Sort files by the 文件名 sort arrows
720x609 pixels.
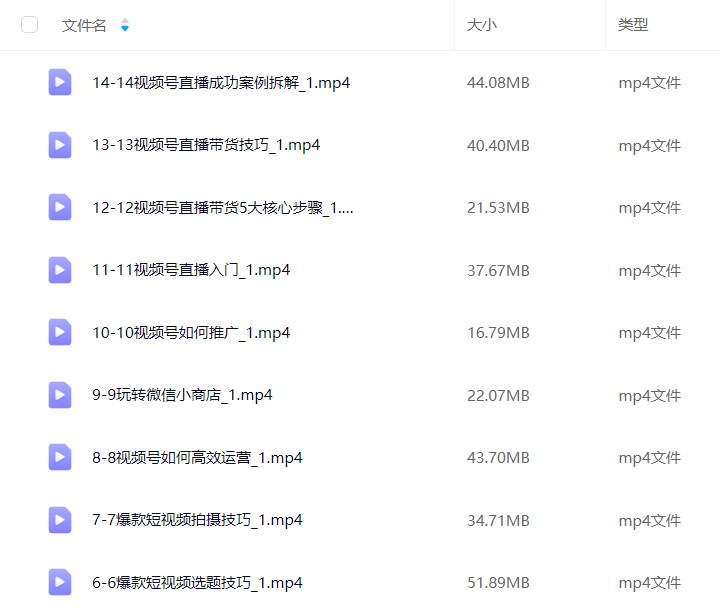125,25
